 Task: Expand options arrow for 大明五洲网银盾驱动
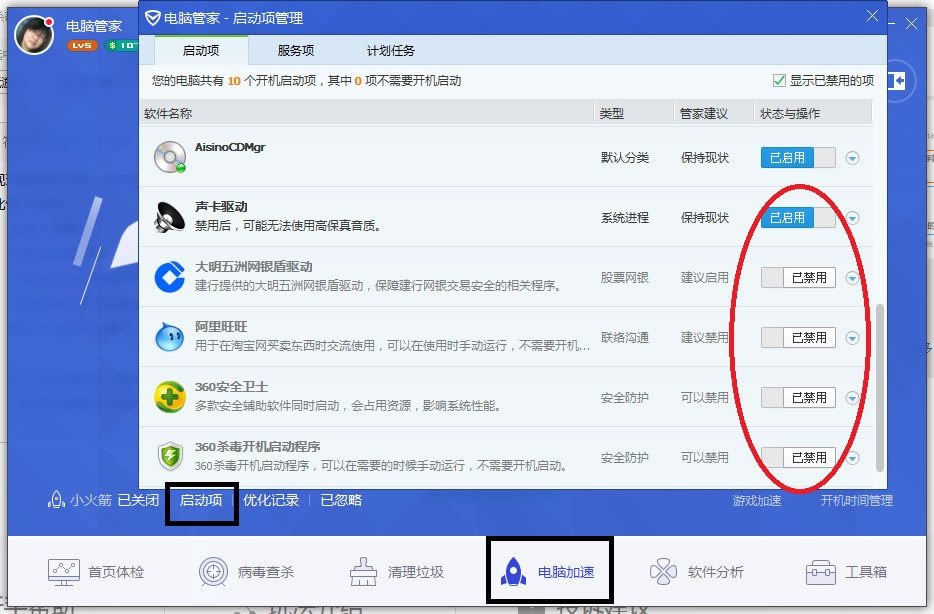[852, 278]
